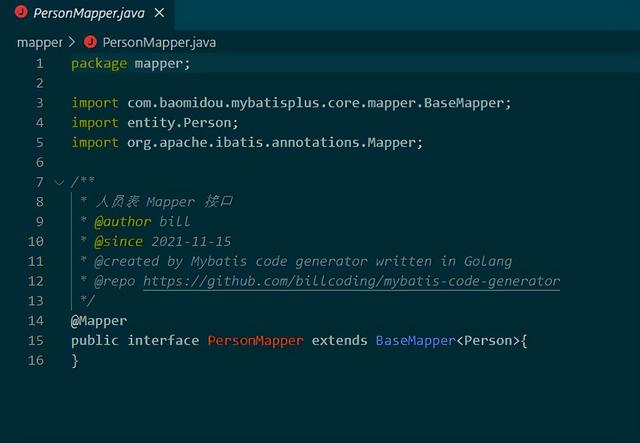Open the mybatis-code-generator GitHub link
Image resolution: width=640 pixels, height=443 pixels.
coord(351,281)
